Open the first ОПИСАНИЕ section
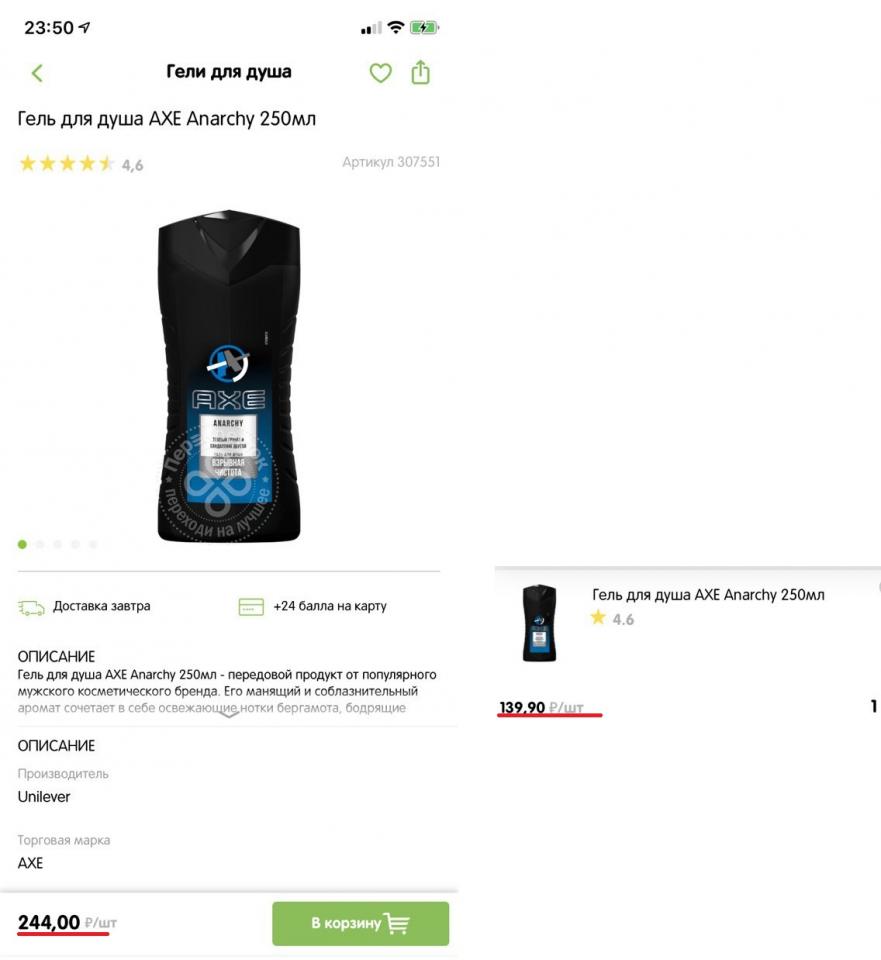 (56, 656)
